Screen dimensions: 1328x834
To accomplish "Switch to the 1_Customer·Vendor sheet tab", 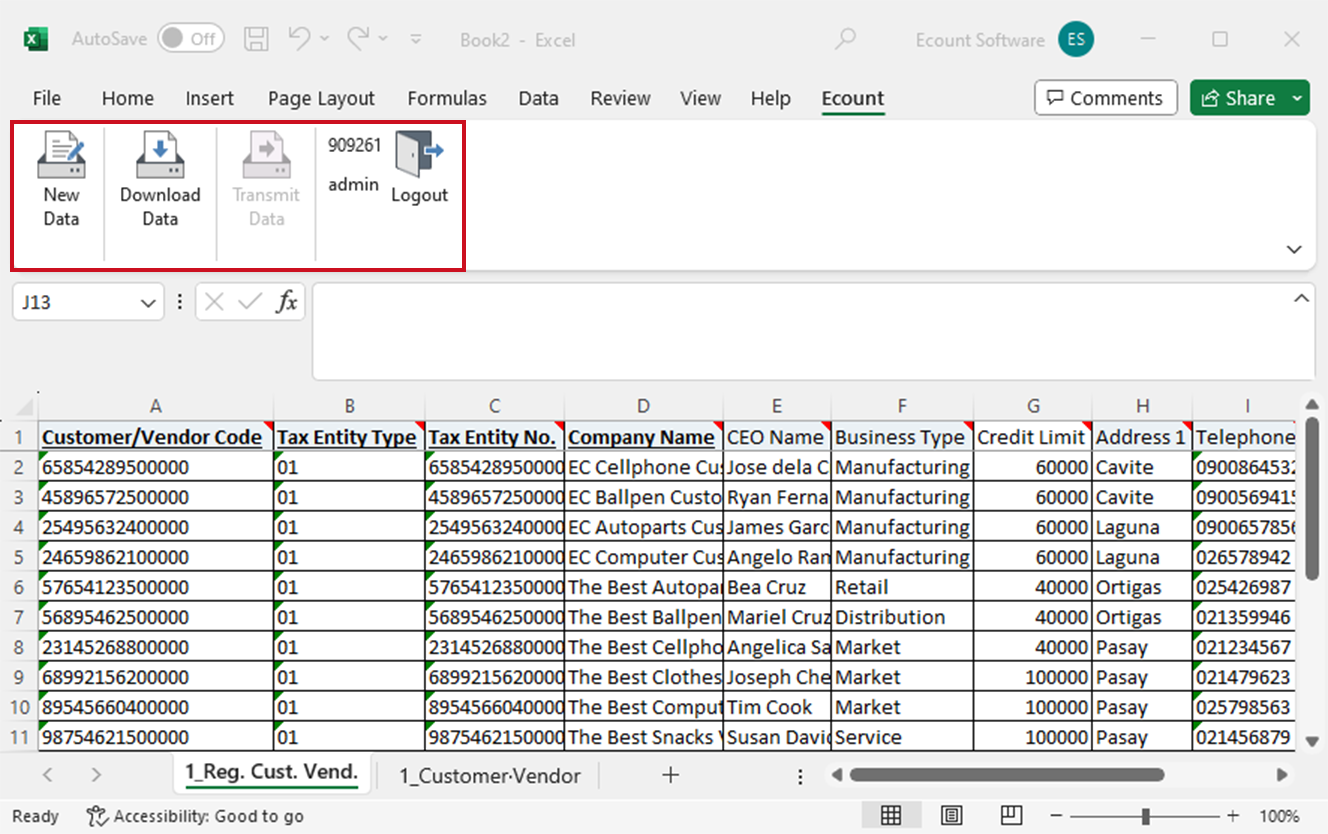I will [x=490, y=775].
